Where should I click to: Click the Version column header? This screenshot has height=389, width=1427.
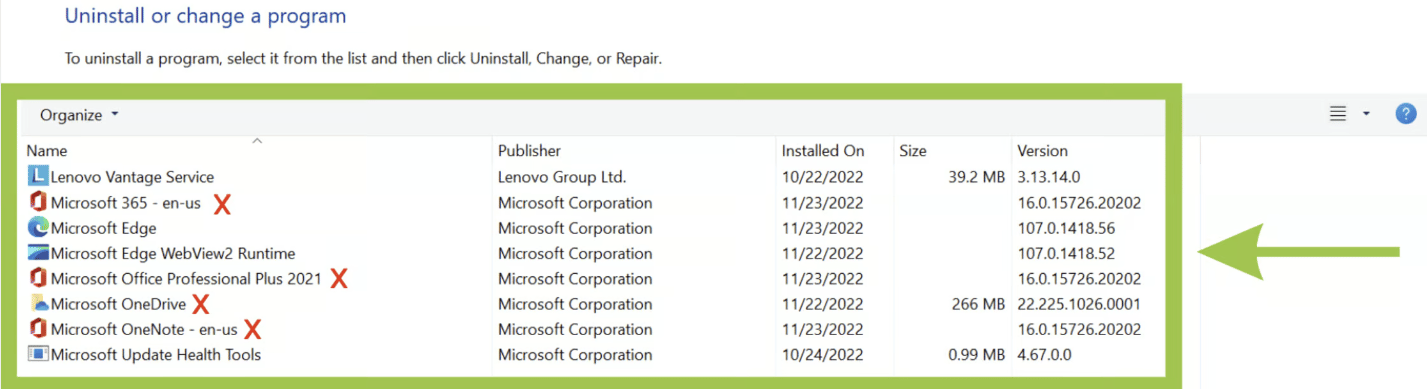pyautogui.click(x=1042, y=151)
